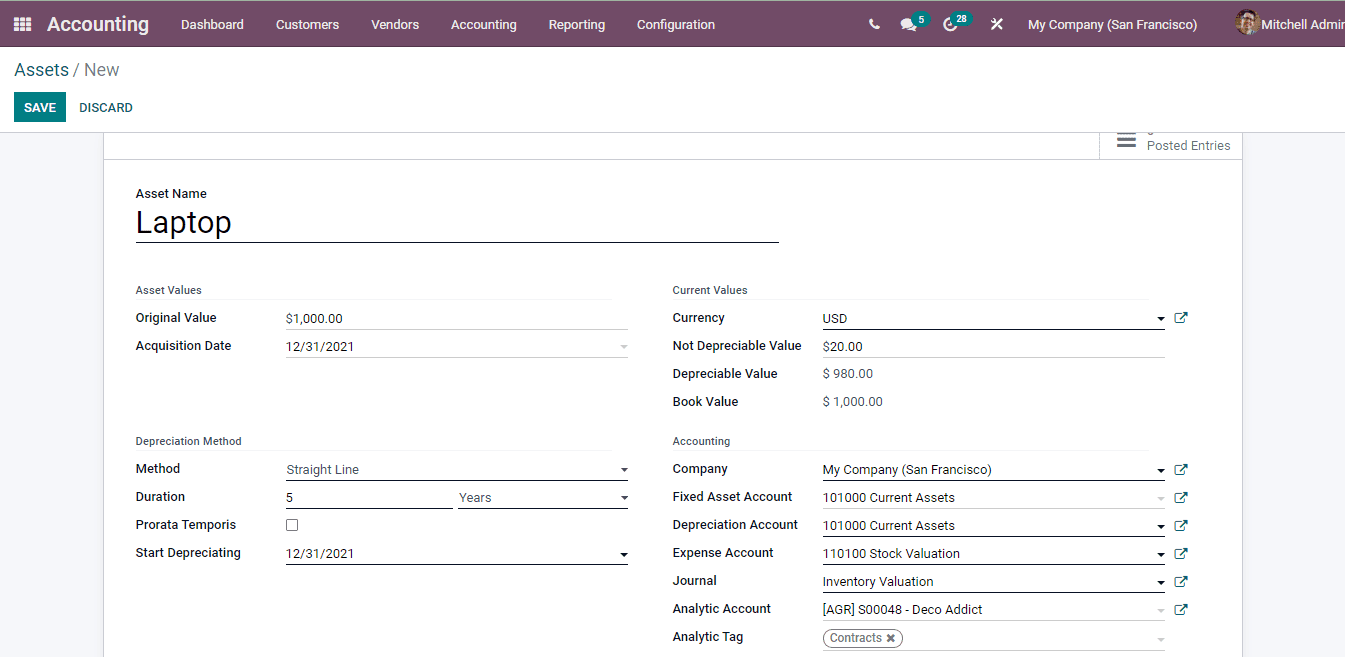
Task: Expand the Start Depreciating date picker
Action: [623, 553]
